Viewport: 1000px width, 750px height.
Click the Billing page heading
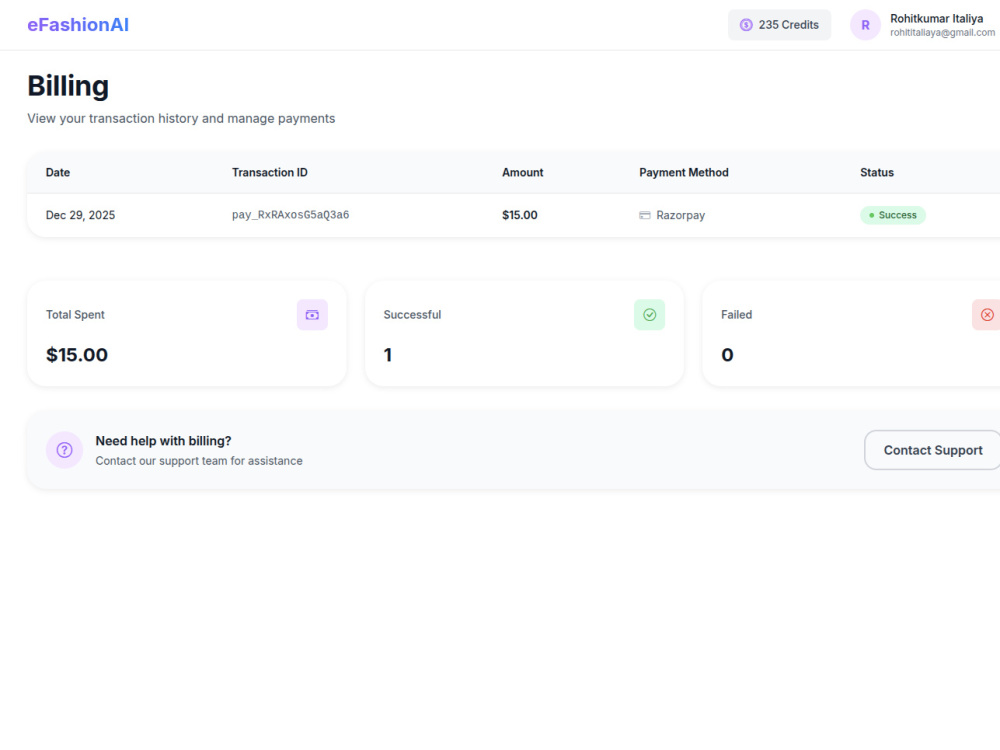[x=68, y=86]
